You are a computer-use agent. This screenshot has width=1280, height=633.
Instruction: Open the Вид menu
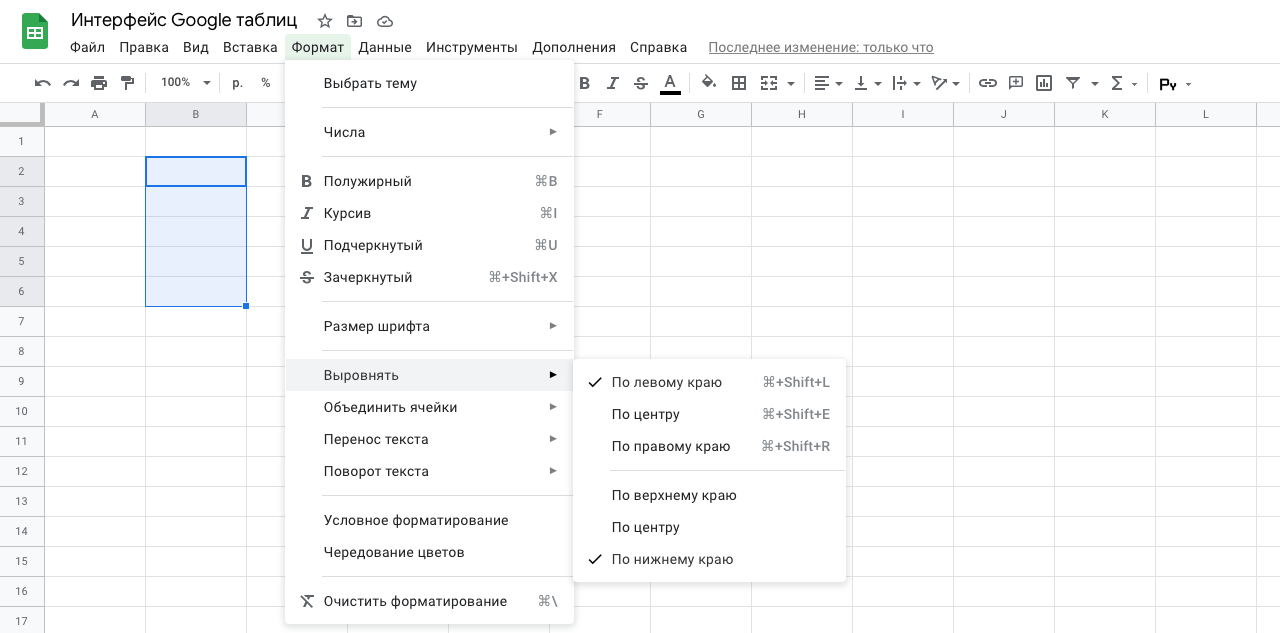196,47
